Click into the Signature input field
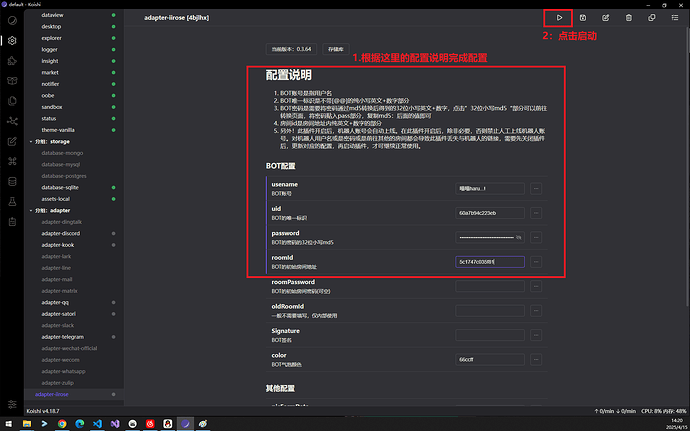The height and width of the screenshot is (431, 690). pyautogui.click(x=490, y=335)
